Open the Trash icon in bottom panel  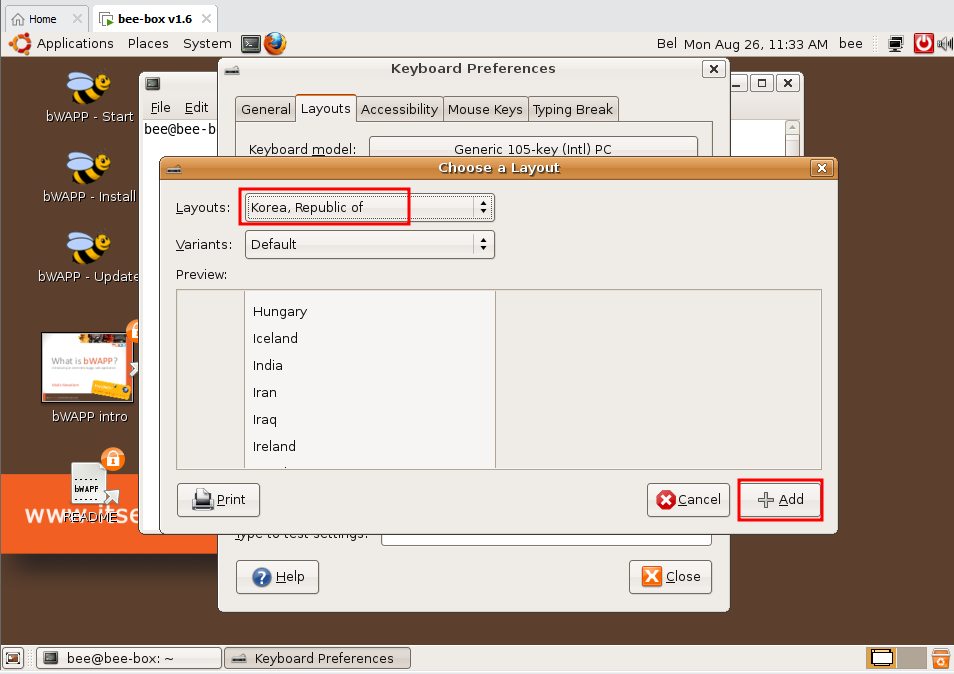click(941, 658)
